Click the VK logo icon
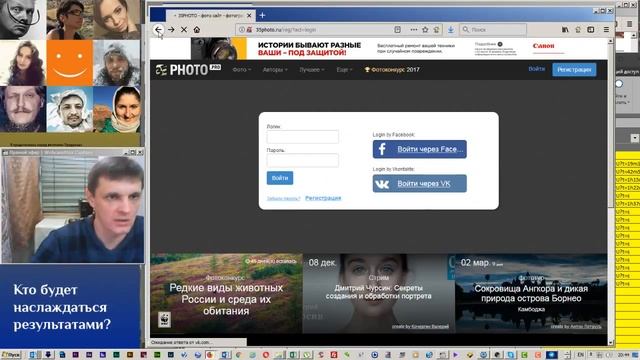 (x=382, y=184)
